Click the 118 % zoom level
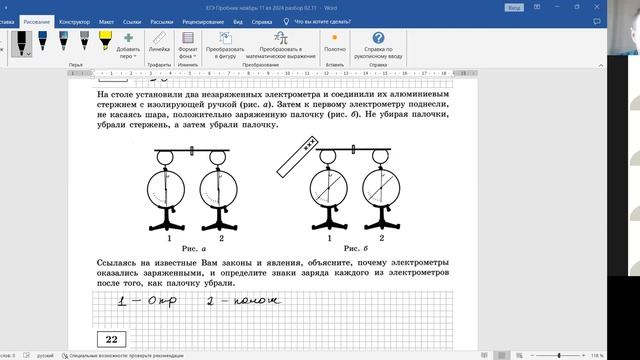Screen dimensions: 640x360 tap(597, 356)
